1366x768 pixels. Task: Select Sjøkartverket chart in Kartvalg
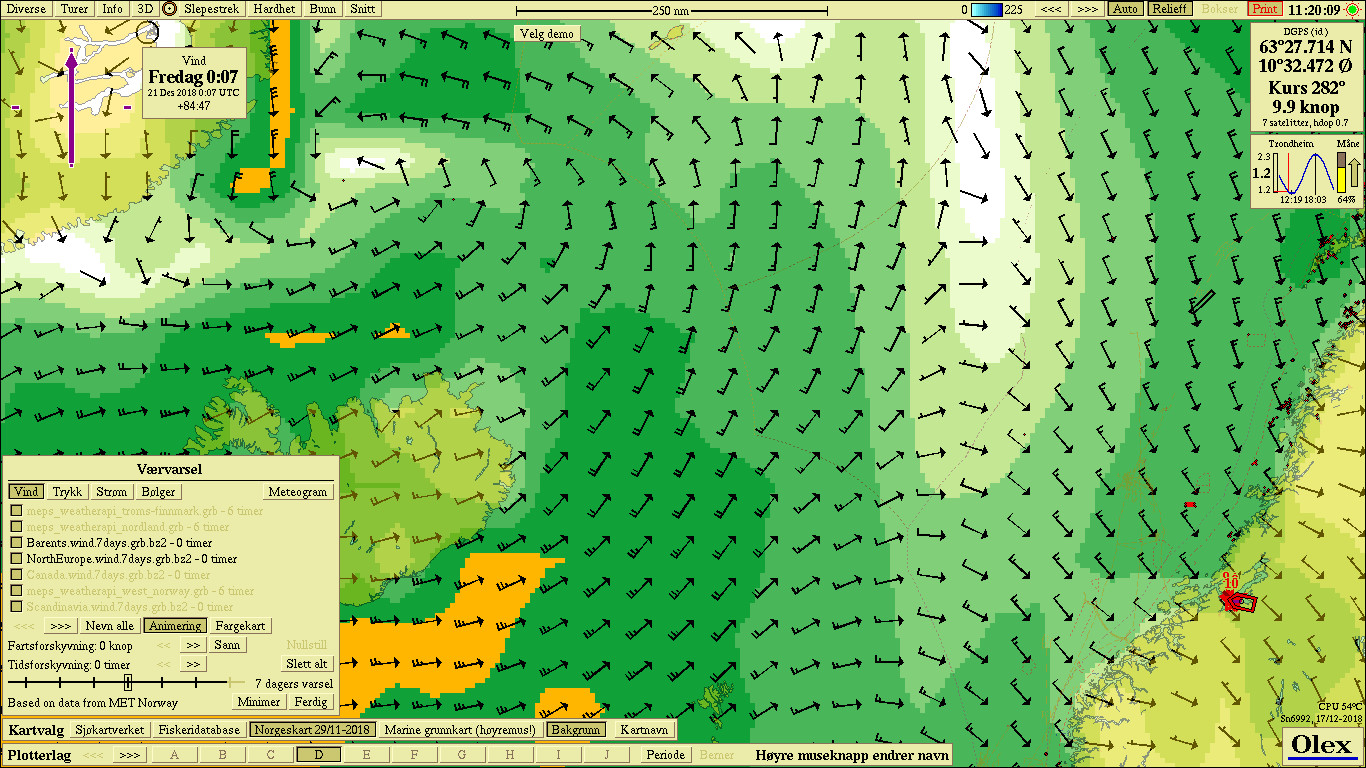pyautogui.click(x=110, y=730)
